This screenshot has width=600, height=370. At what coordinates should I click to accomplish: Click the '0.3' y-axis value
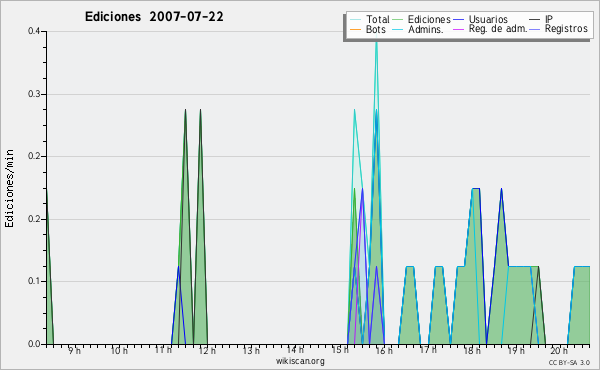pyautogui.click(x=34, y=94)
